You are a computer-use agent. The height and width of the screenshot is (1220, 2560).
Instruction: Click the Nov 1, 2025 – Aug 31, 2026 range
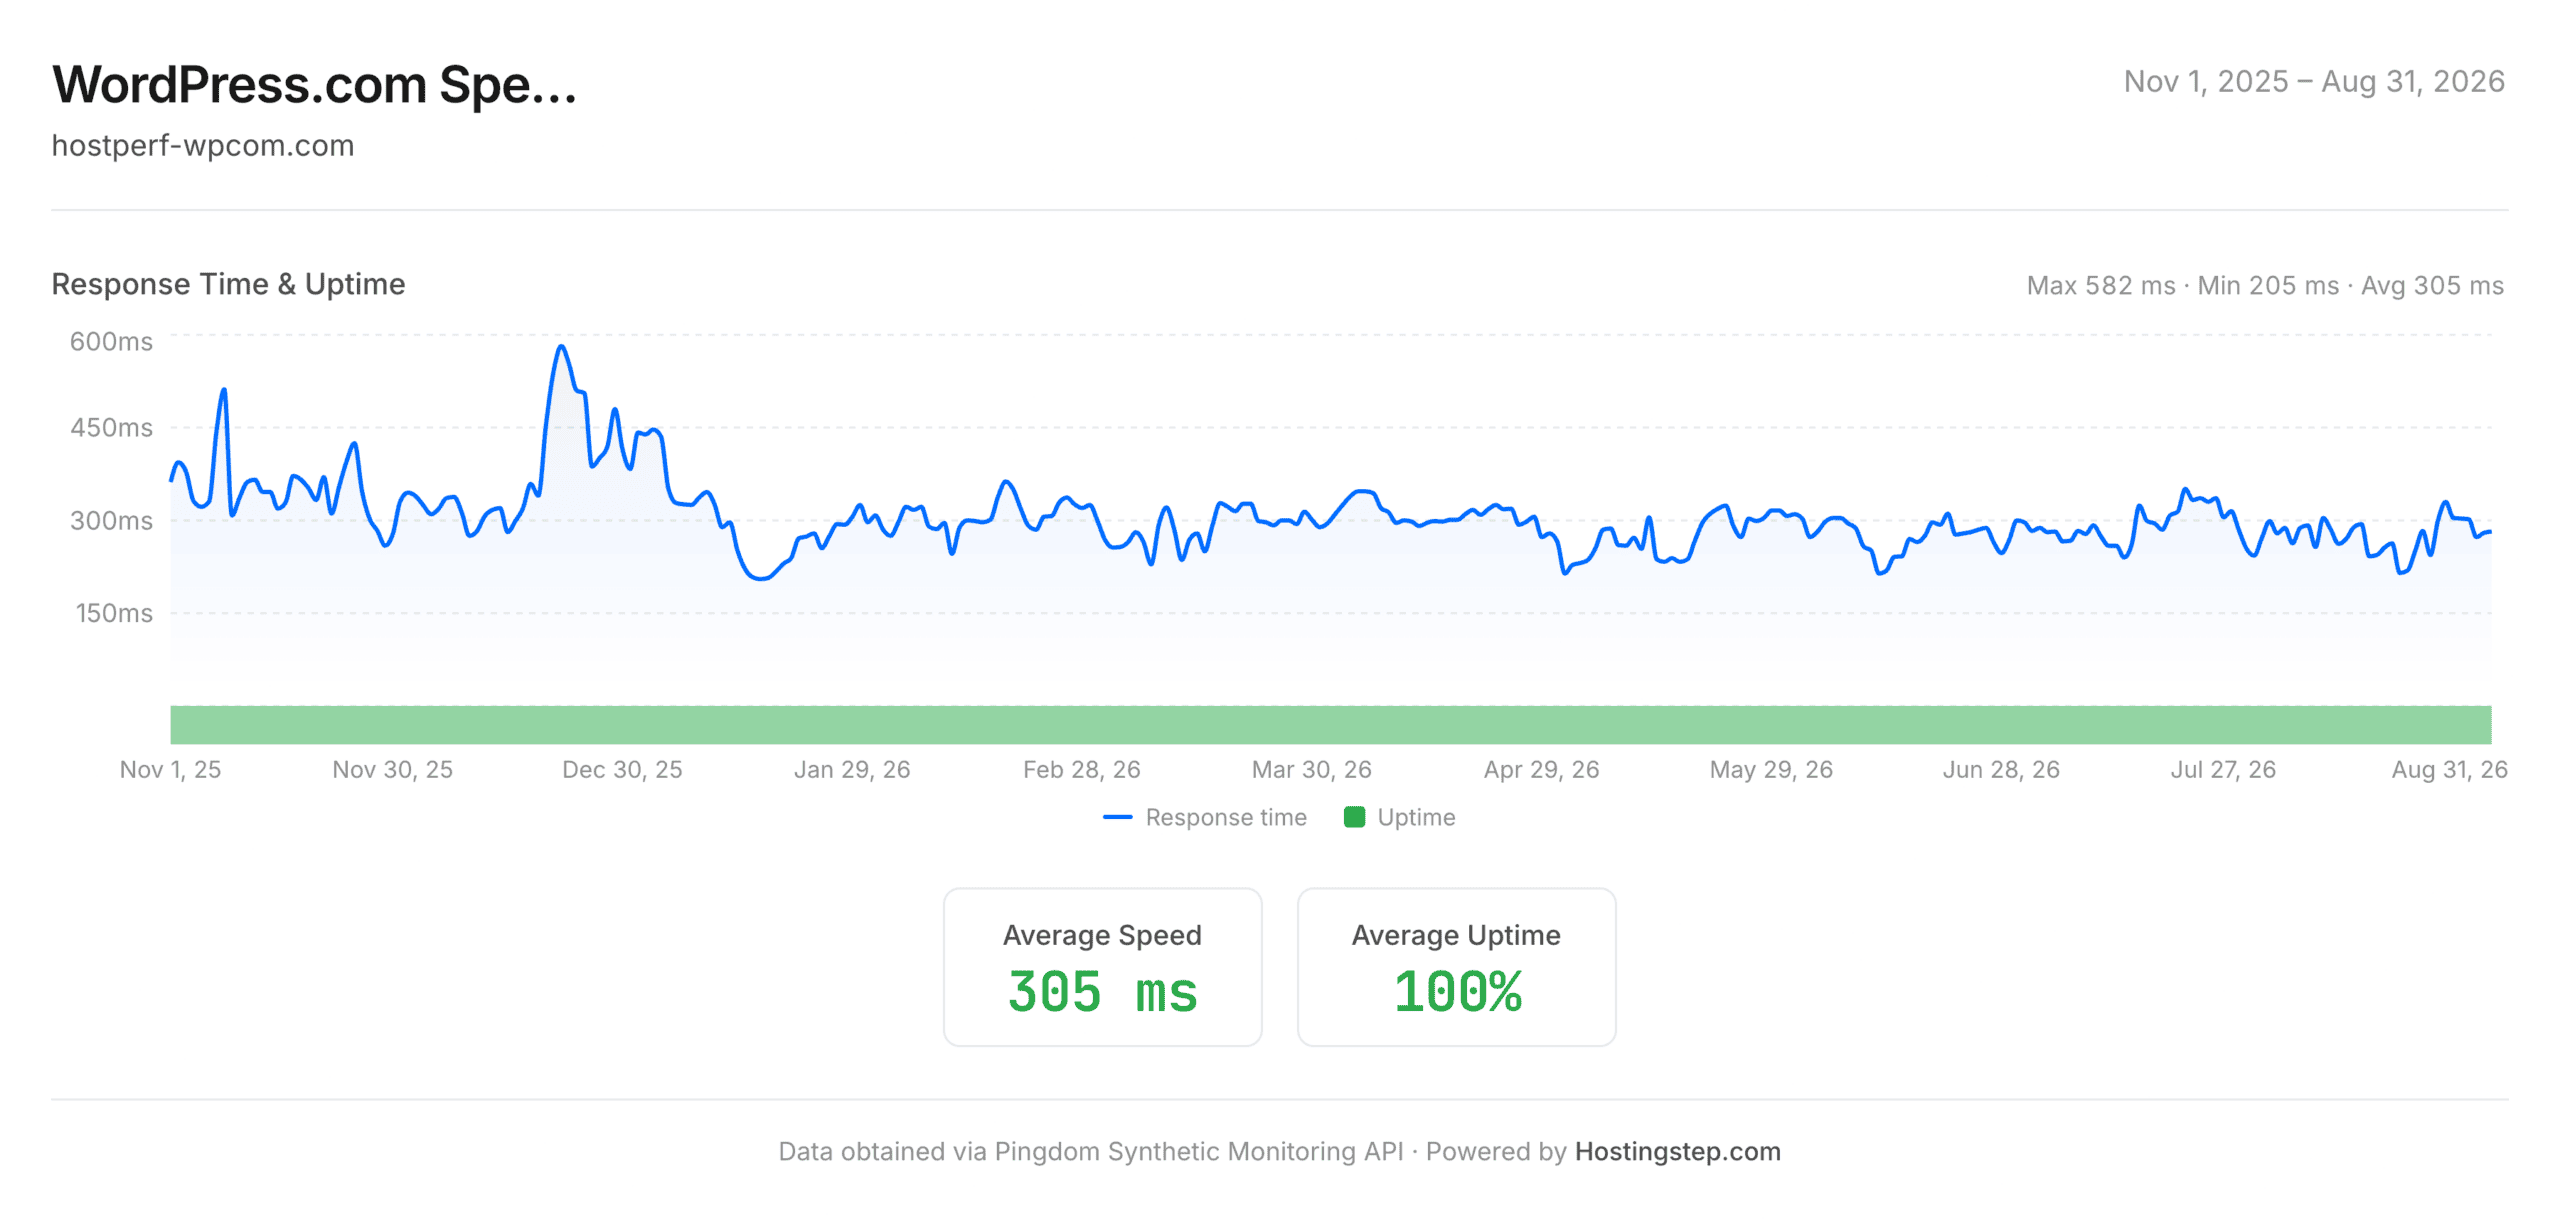pos(2314,81)
